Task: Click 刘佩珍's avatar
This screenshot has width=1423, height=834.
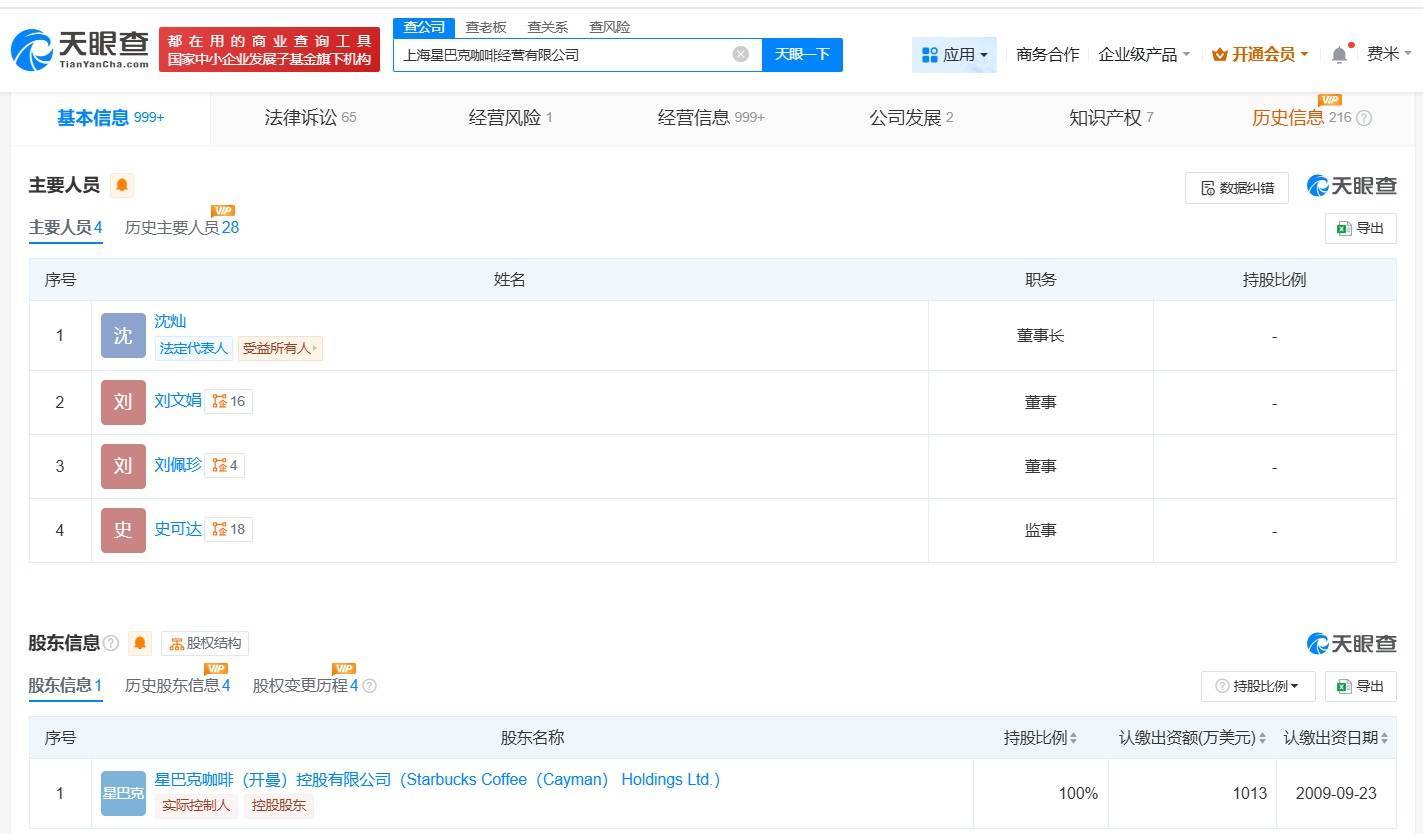Action: click(123, 466)
